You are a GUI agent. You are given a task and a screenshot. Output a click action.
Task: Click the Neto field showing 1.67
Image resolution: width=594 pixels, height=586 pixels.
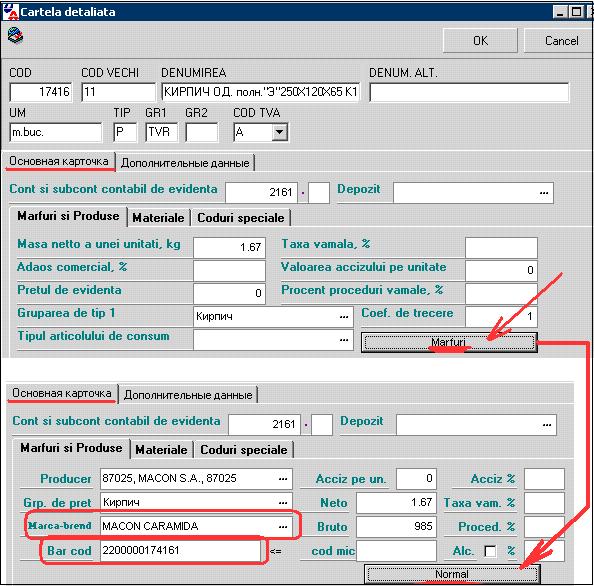coord(396,503)
